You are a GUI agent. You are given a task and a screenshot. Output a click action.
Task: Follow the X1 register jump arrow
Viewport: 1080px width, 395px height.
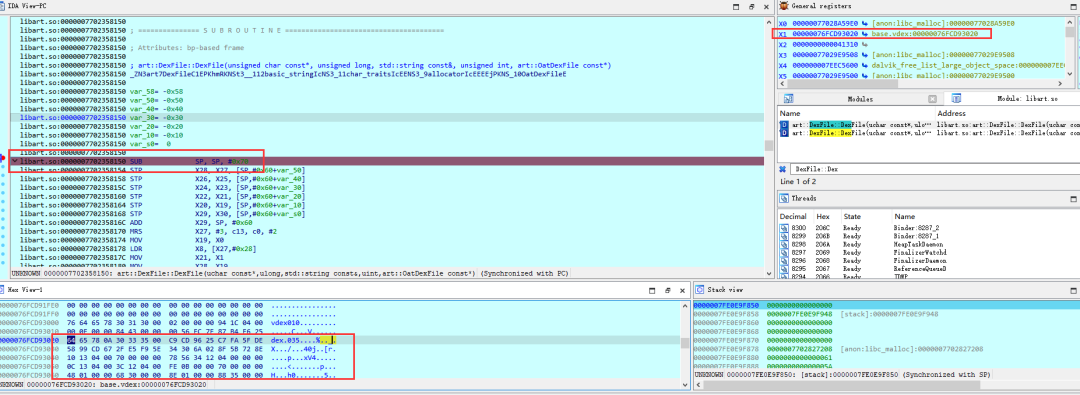861,33
